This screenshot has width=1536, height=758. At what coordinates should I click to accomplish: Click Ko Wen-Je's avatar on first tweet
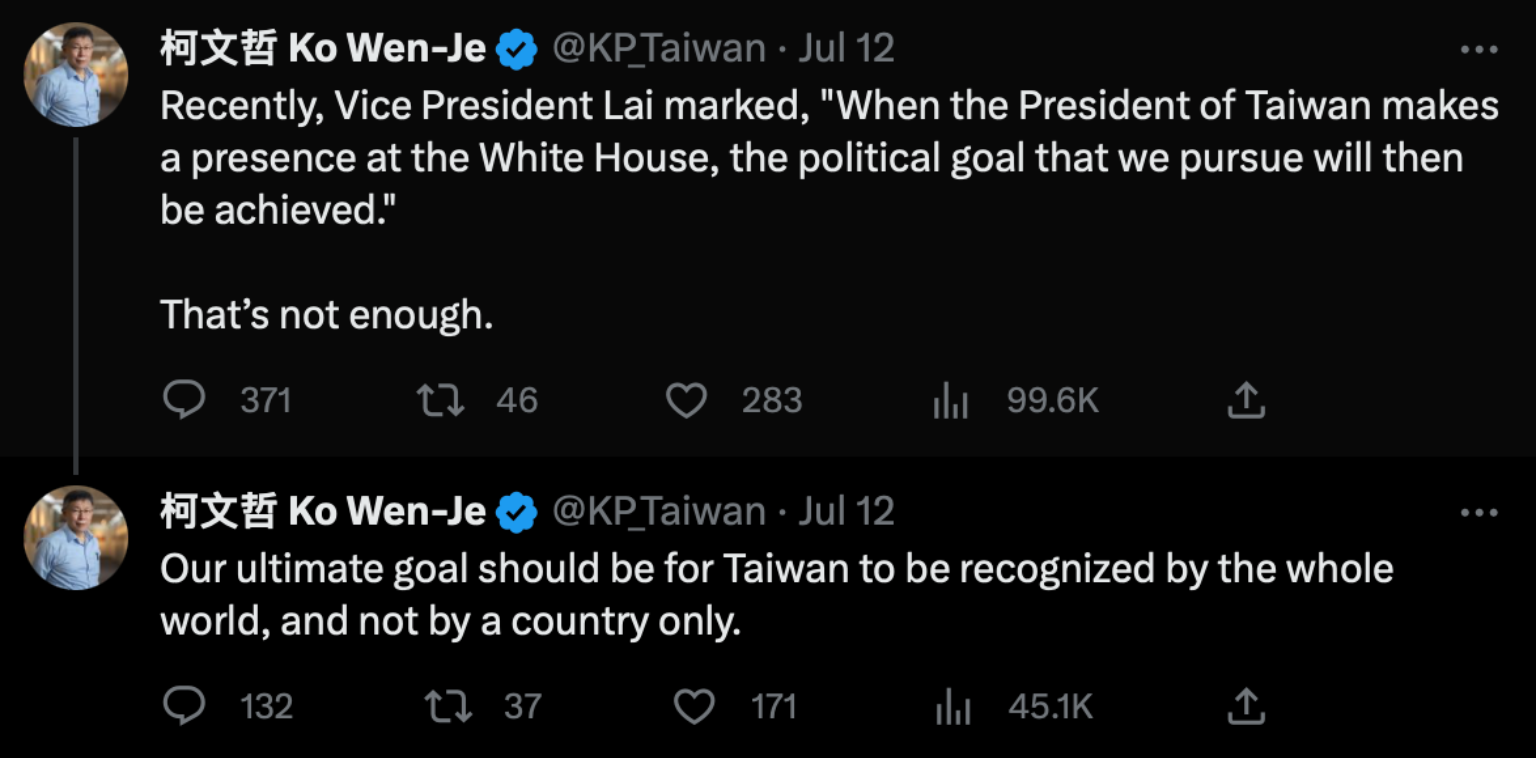pos(76,75)
